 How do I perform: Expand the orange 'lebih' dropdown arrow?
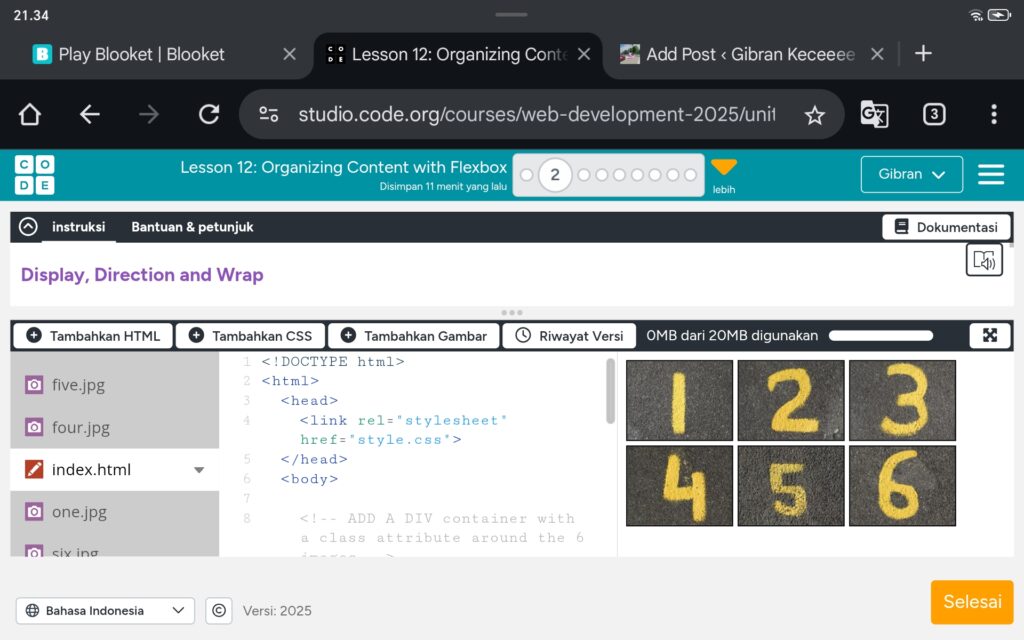tap(723, 168)
